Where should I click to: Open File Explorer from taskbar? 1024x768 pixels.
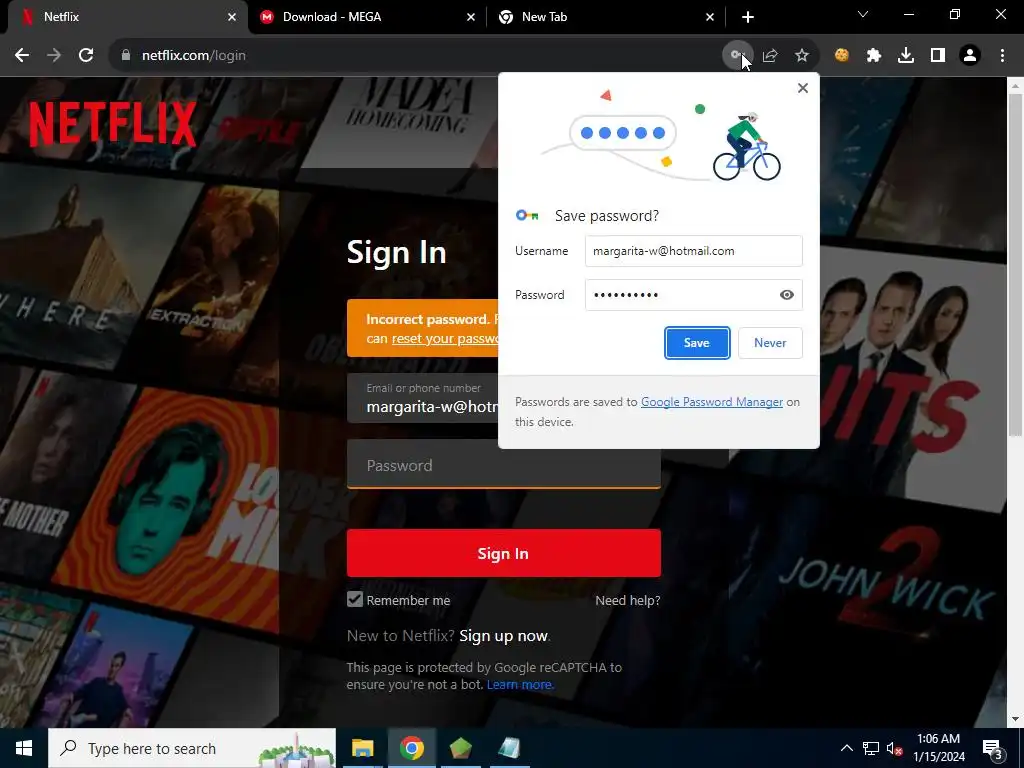(x=362, y=748)
